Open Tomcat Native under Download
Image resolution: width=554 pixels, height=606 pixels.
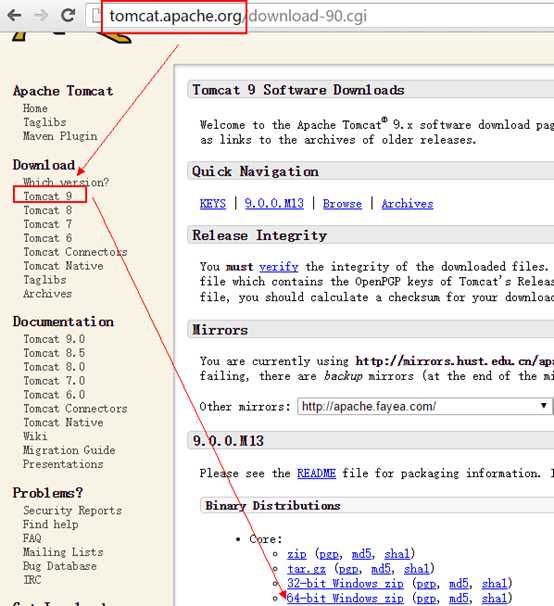coord(63,266)
